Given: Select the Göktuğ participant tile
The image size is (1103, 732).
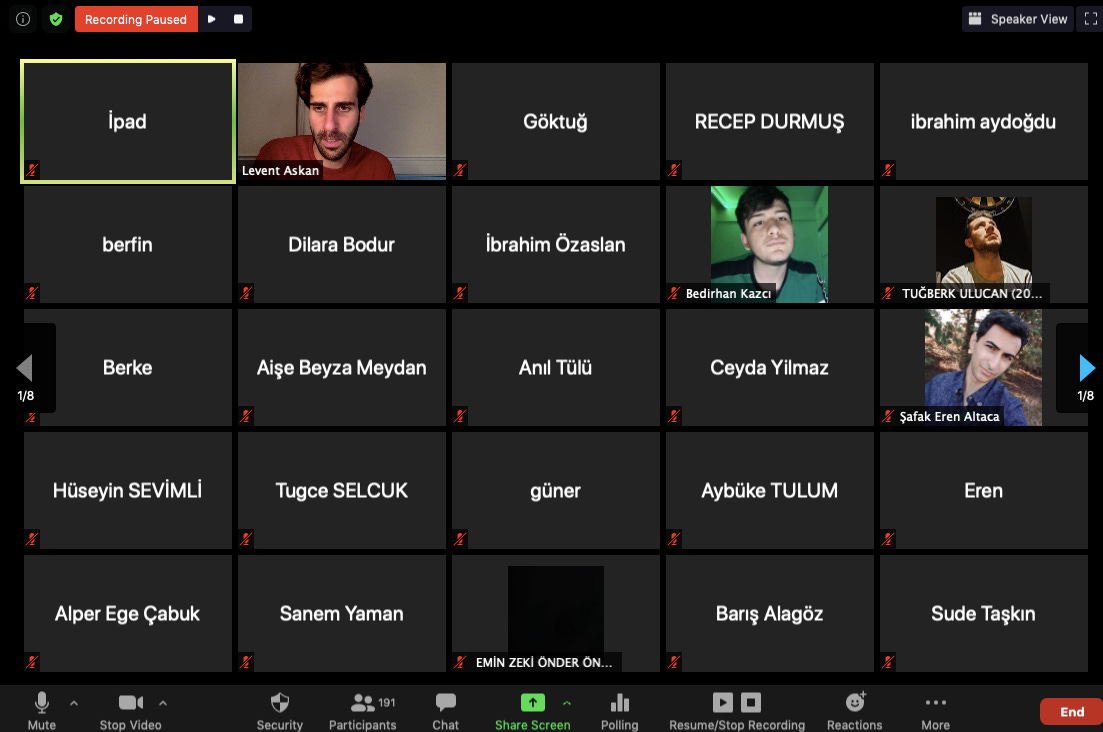Looking at the screenshot, I should (x=556, y=122).
